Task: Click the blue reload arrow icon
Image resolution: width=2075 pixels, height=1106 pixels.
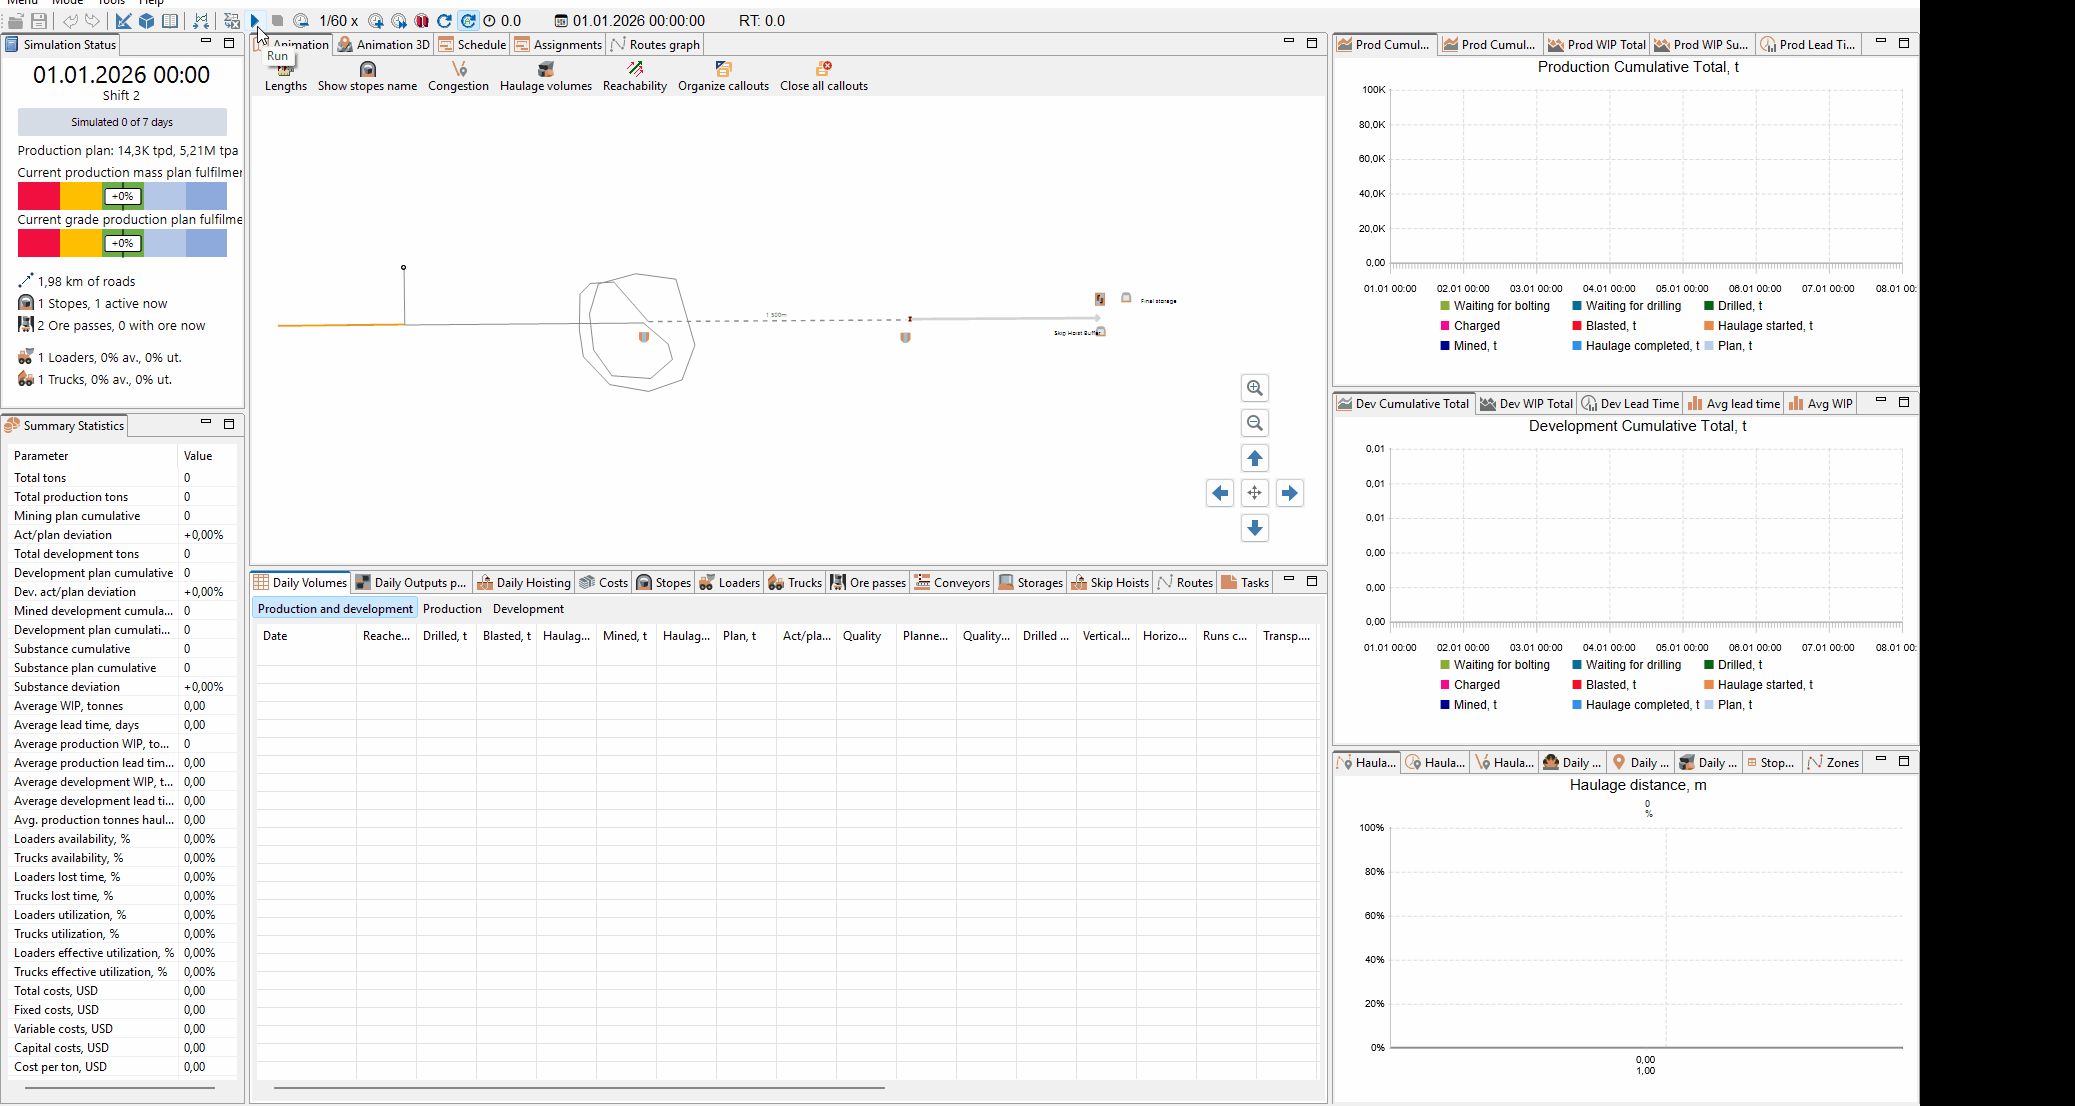Action: [445, 20]
